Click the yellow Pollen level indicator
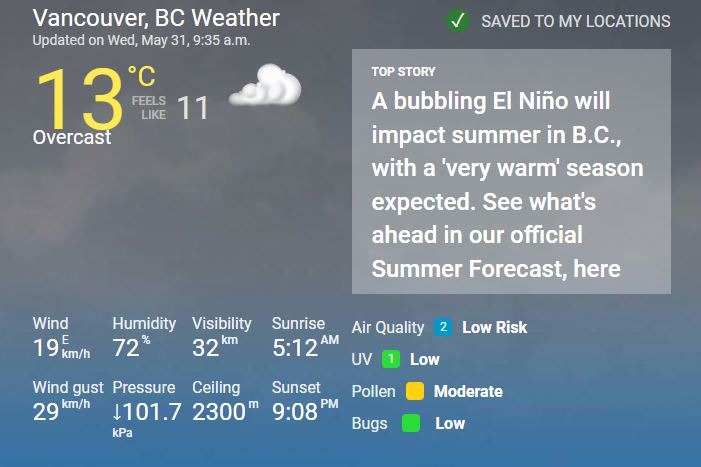 coord(415,391)
